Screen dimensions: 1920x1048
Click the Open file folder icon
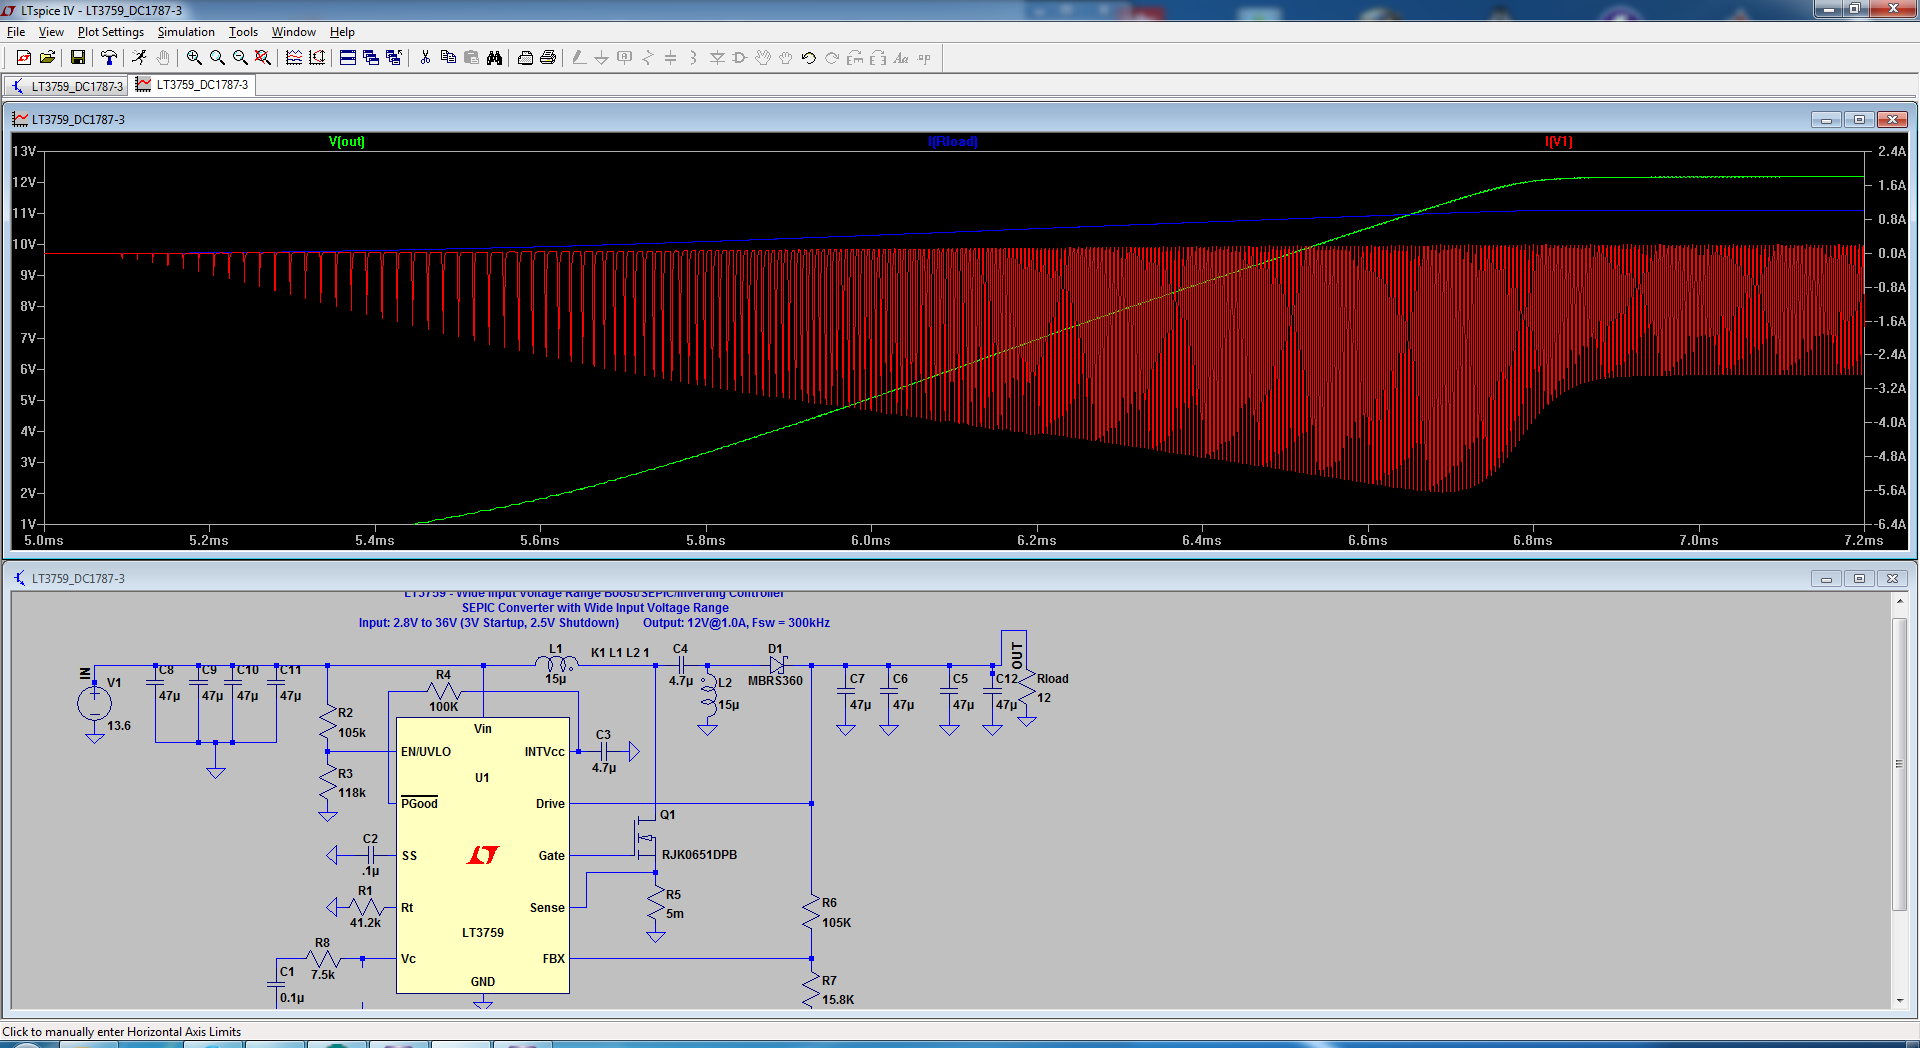pyautogui.click(x=47, y=58)
